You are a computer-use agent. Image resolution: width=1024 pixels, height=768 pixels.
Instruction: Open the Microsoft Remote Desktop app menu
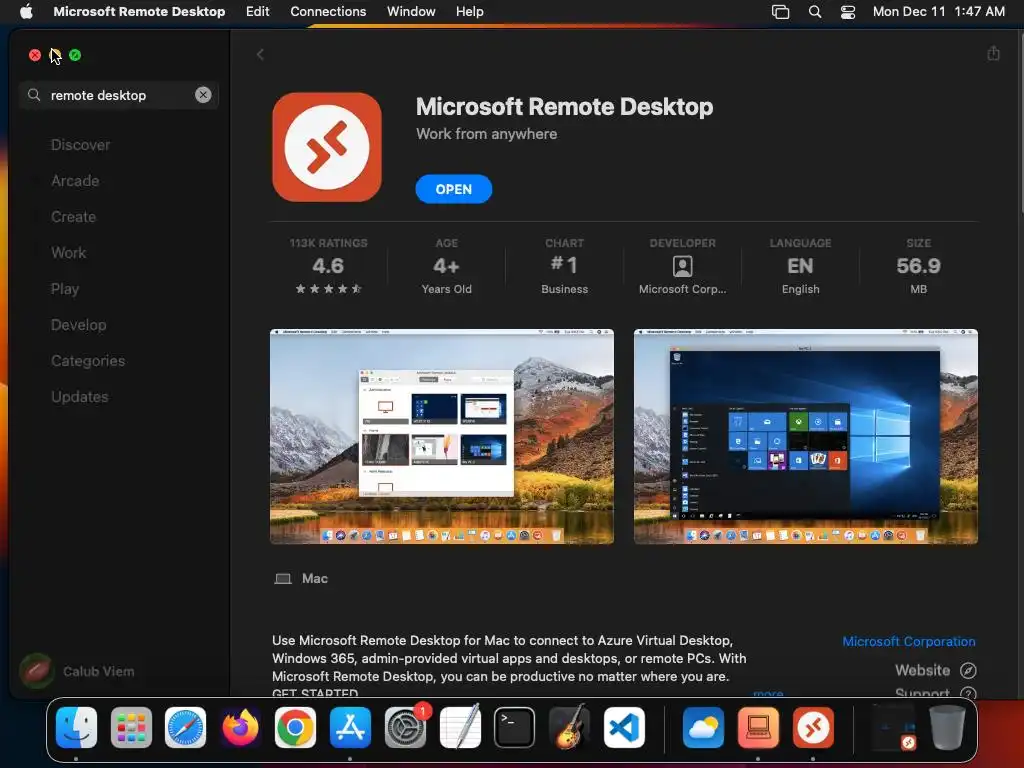coord(139,11)
